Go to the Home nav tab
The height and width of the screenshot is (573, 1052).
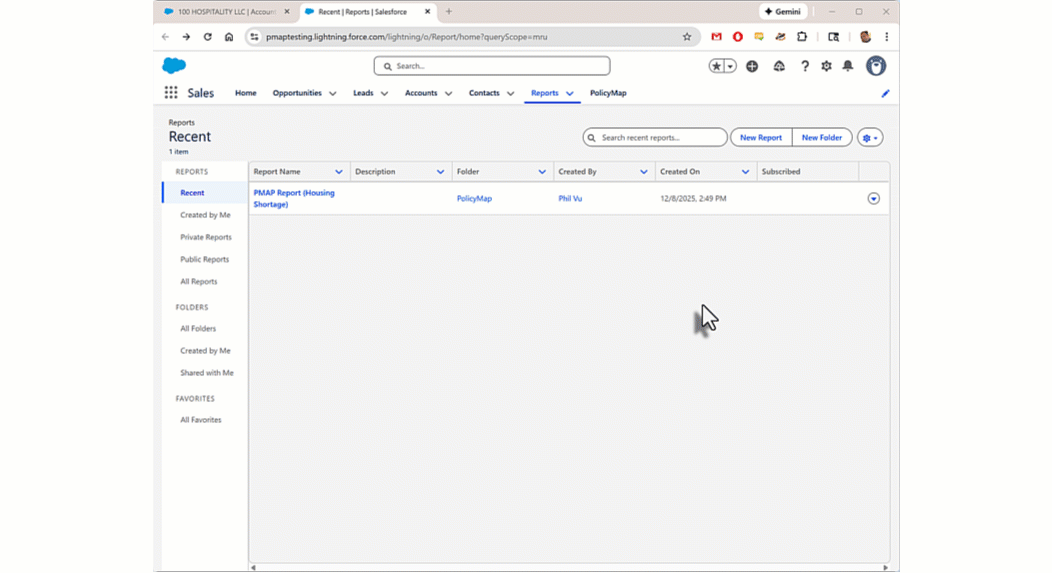tap(246, 93)
